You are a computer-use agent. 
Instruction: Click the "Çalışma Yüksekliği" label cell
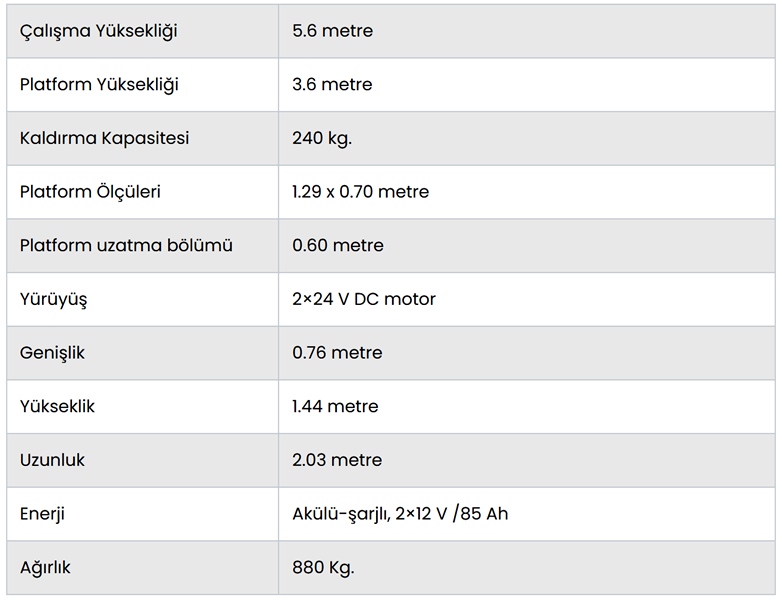pyautogui.click(x=98, y=31)
